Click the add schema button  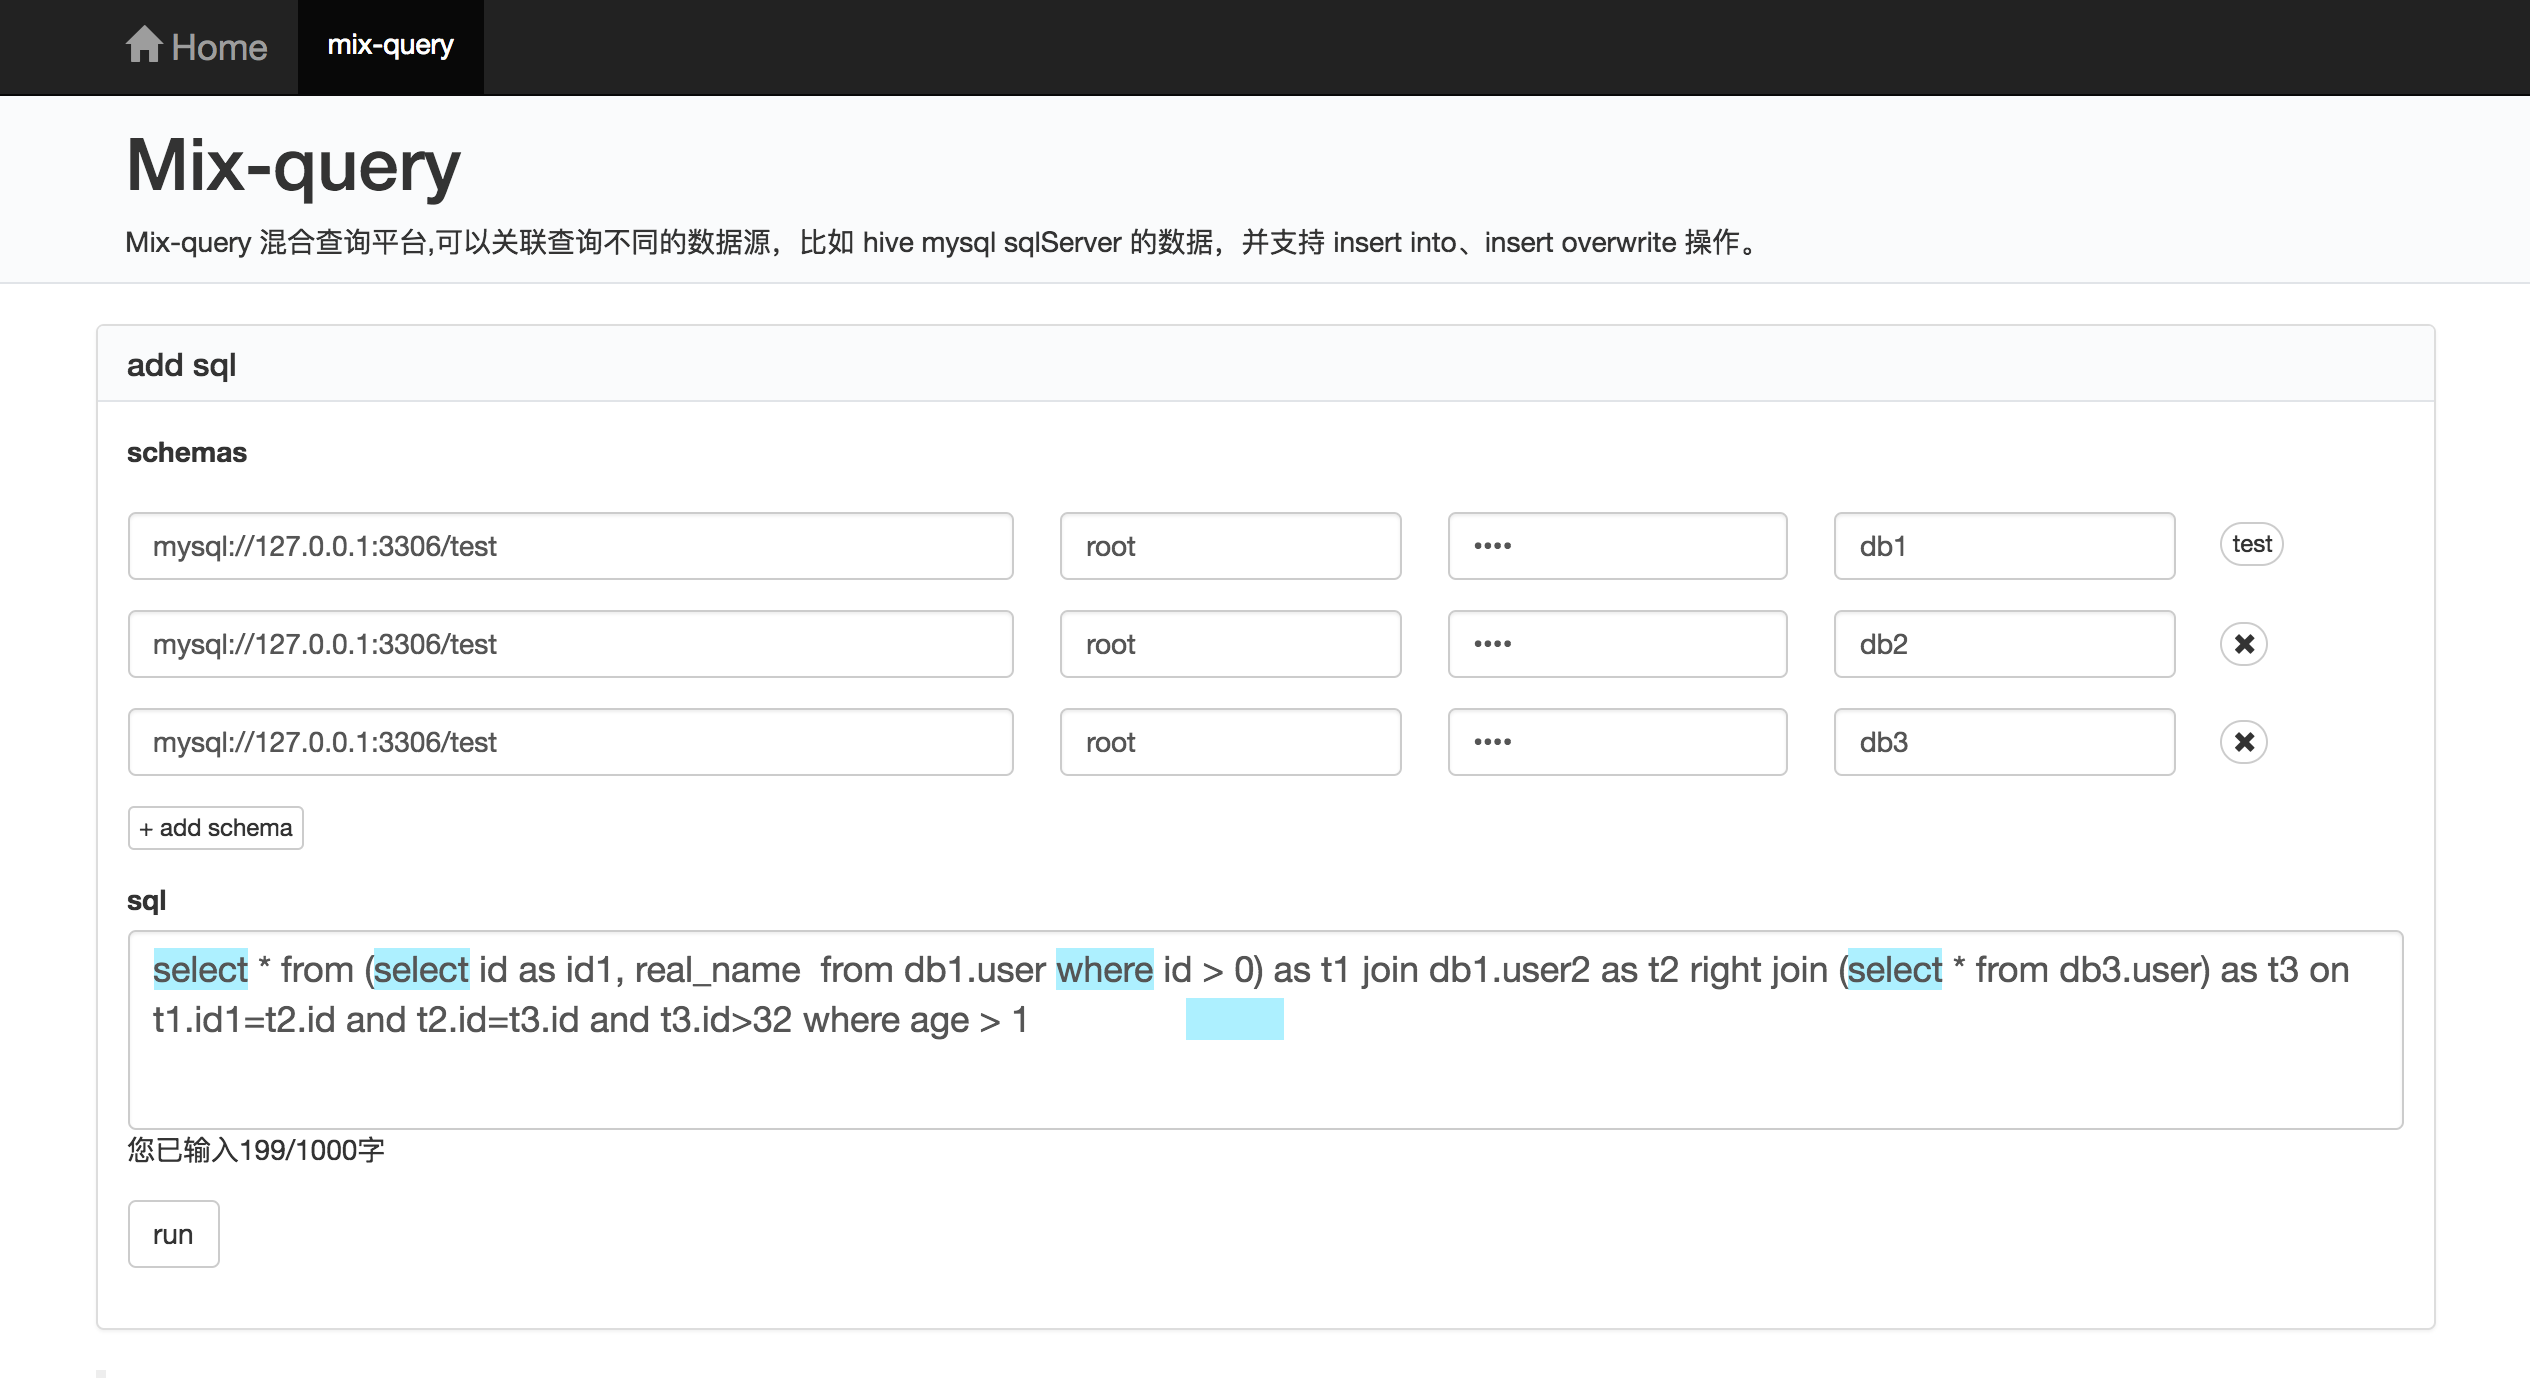215,828
